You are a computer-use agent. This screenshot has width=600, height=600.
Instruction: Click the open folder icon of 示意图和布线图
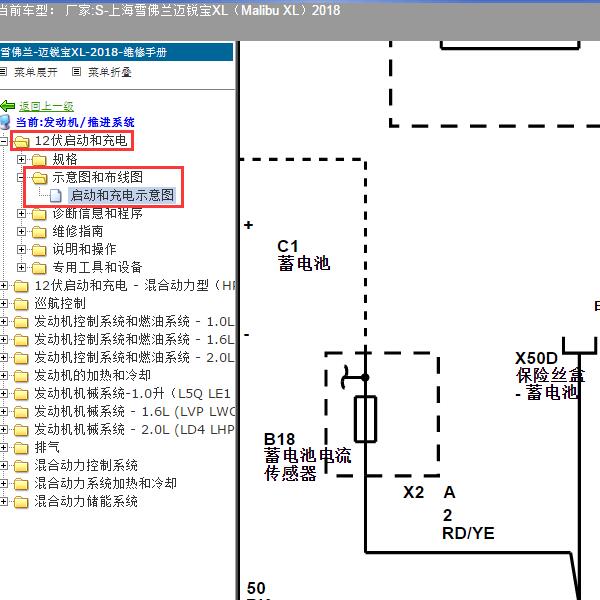39,178
